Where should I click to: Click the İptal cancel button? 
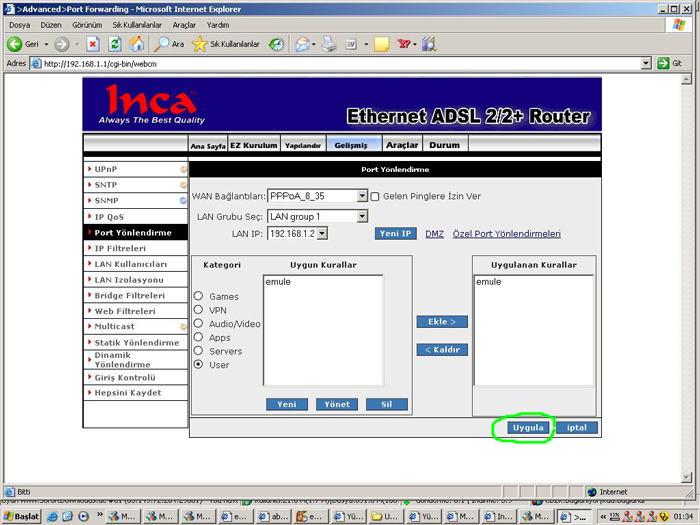[577, 428]
